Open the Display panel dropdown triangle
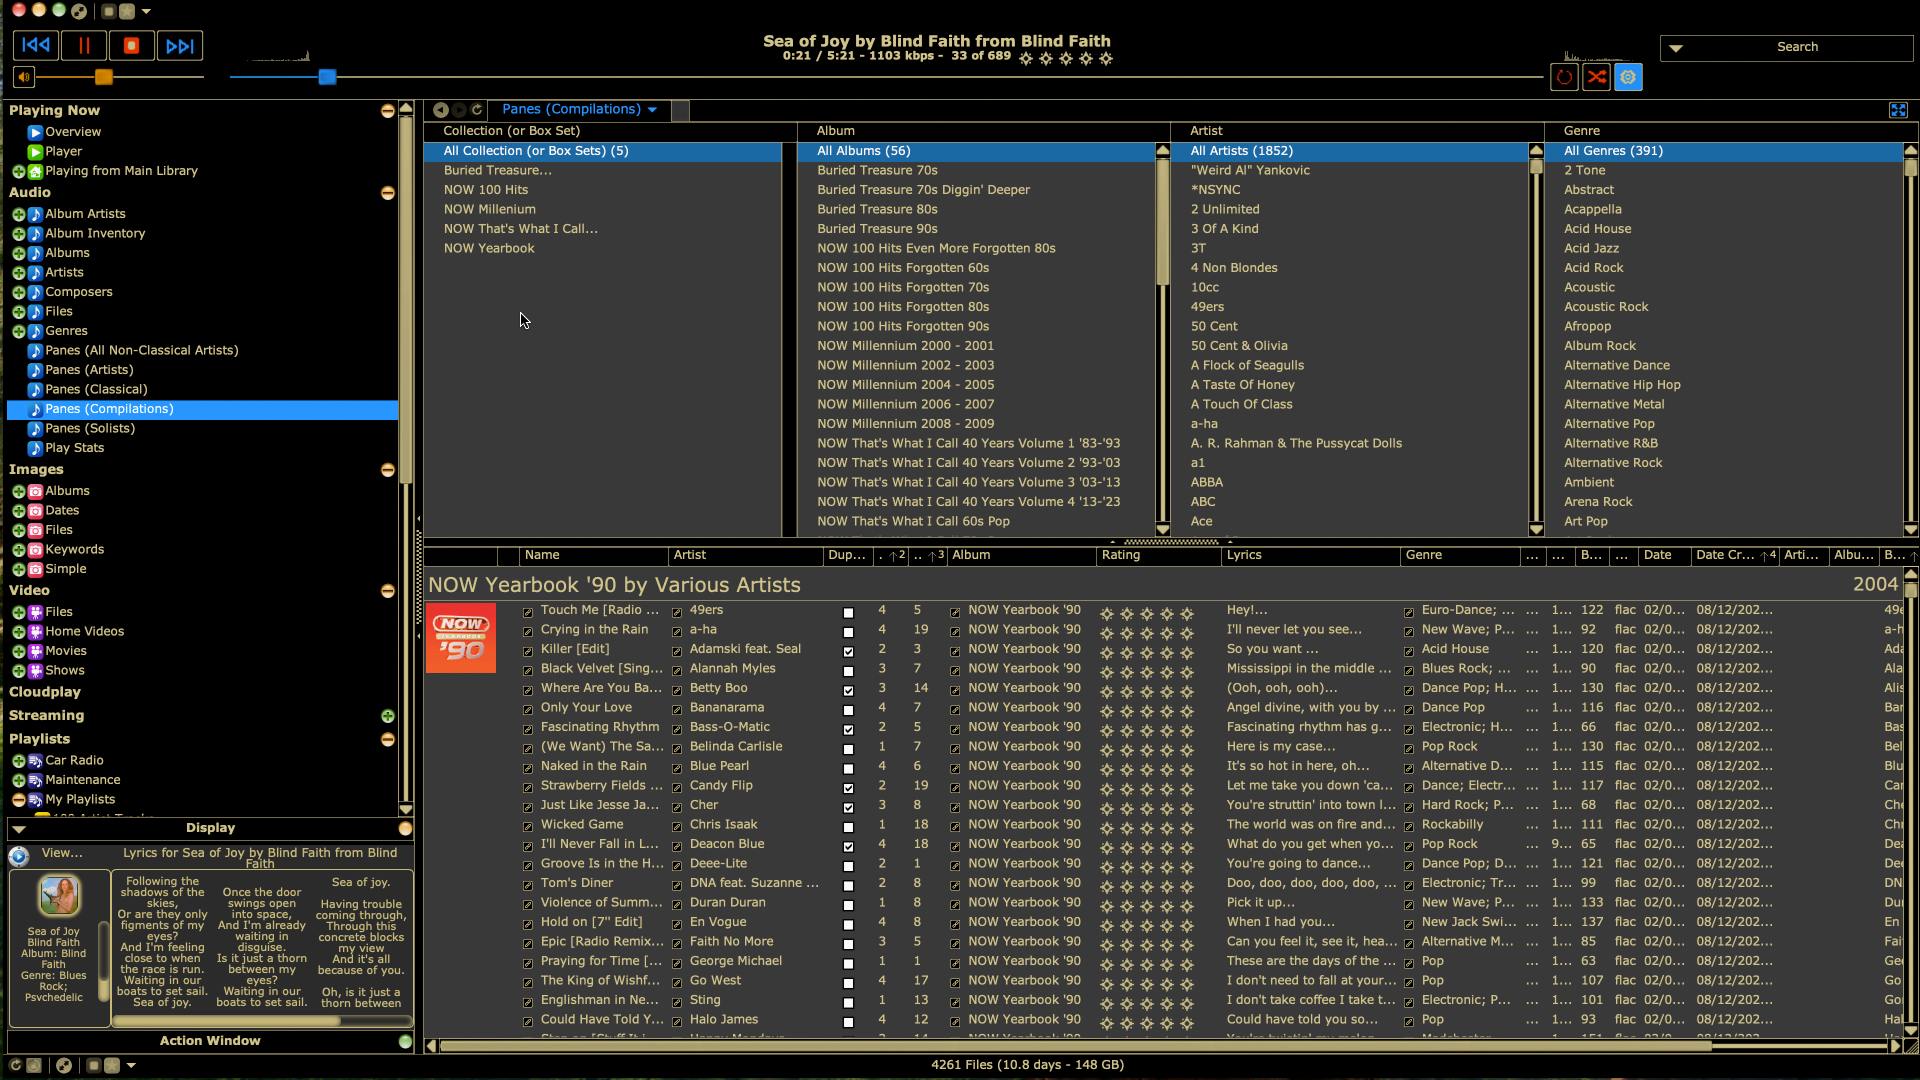The height and width of the screenshot is (1080, 1920). coord(18,829)
